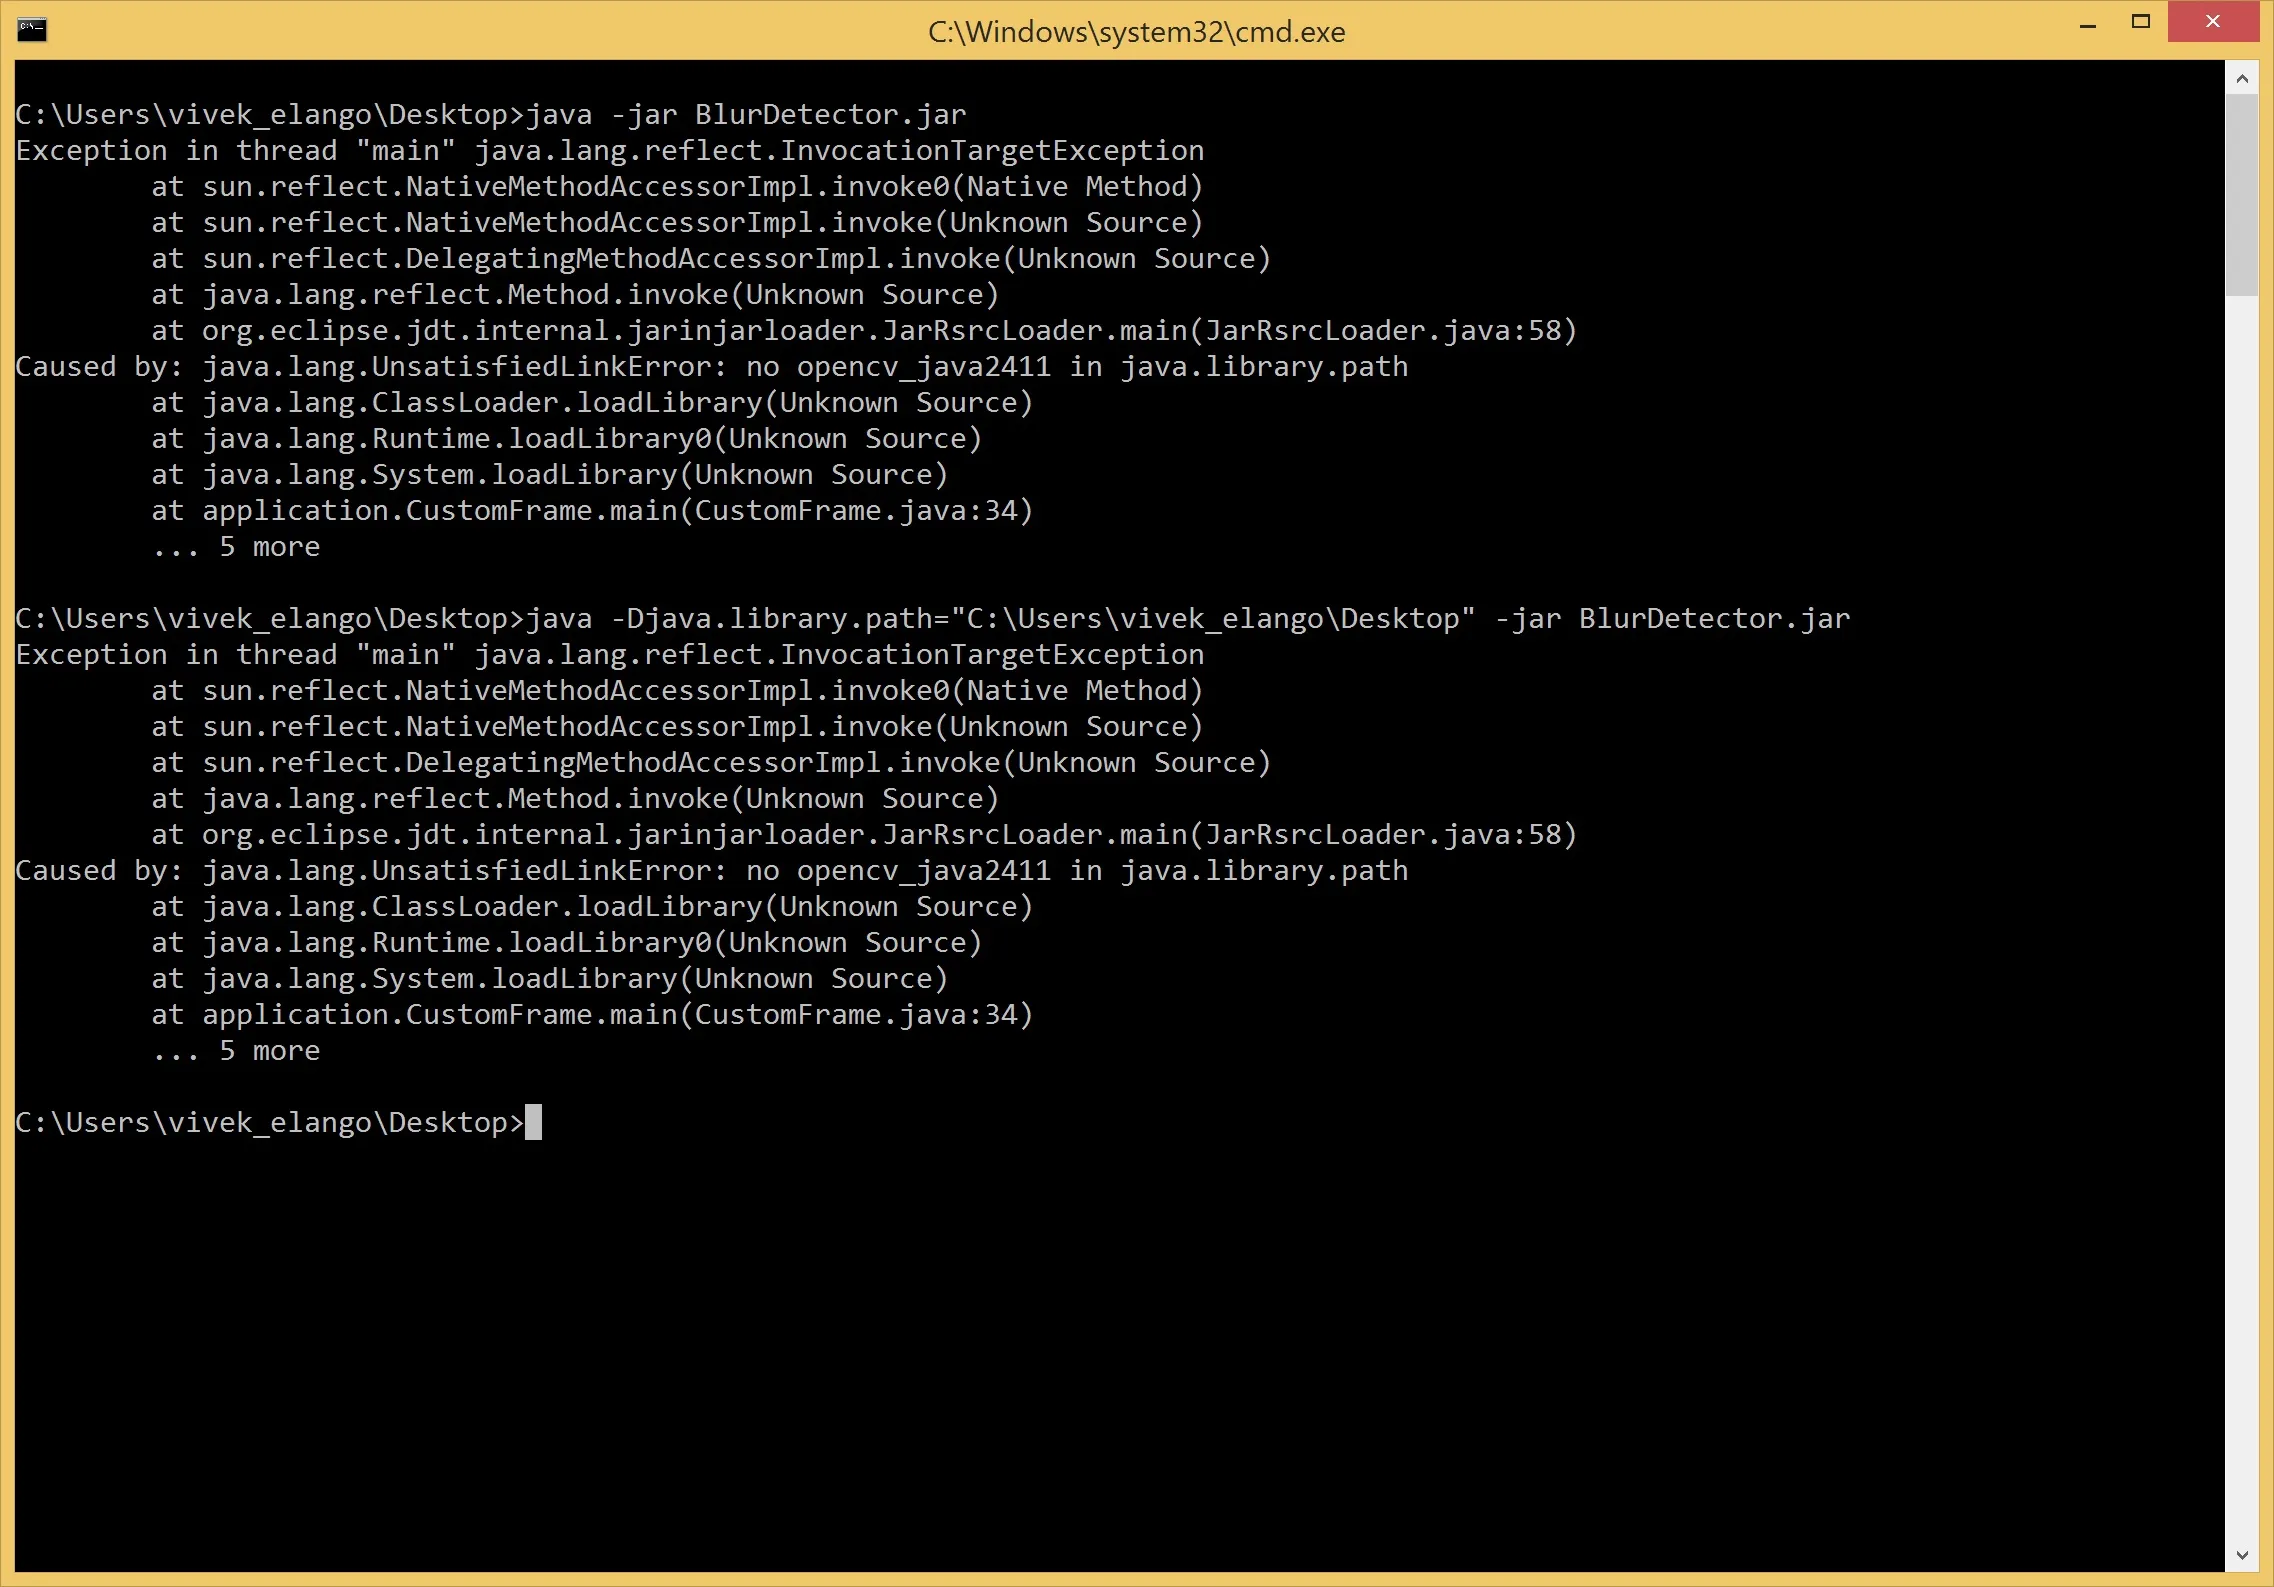The height and width of the screenshot is (1587, 2274).
Task: Click the C:\Windows\system32\cmd.exe title text
Action: (x=1136, y=32)
